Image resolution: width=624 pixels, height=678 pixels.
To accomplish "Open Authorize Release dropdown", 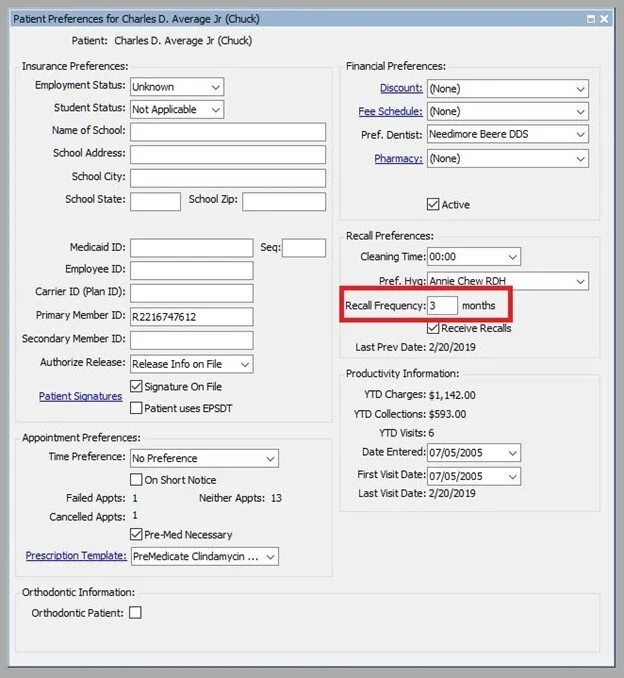I will [x=192, y=364].
